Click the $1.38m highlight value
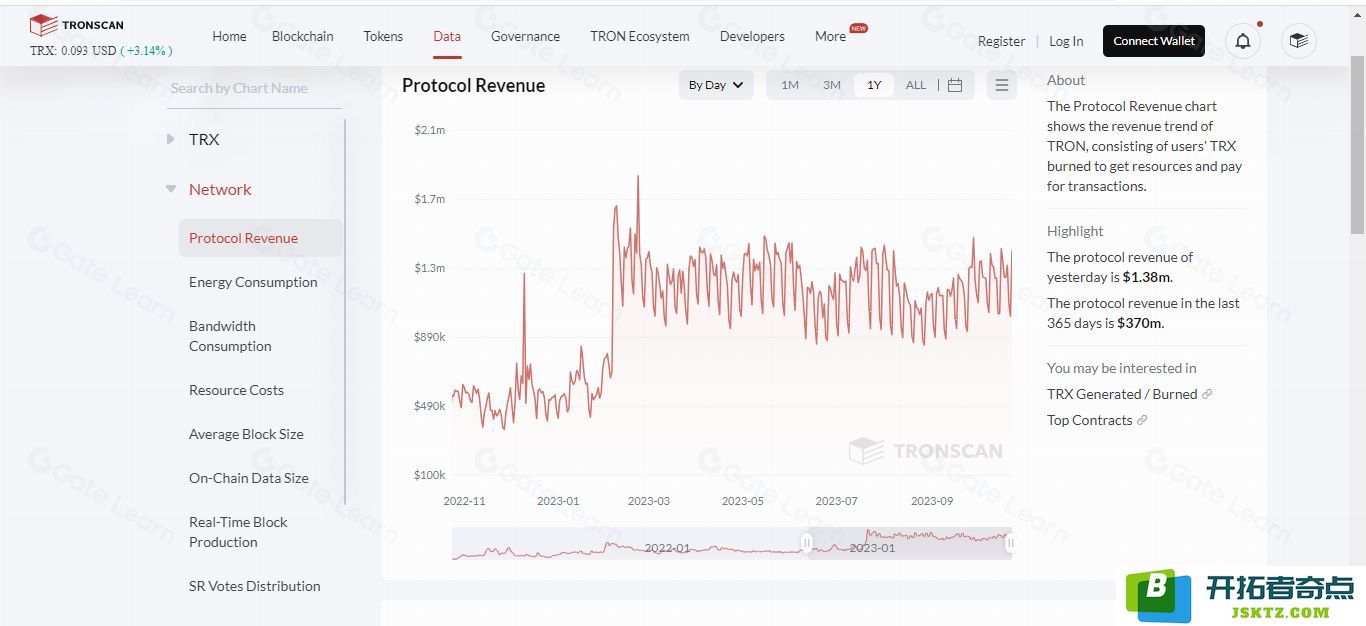The width and height of the screenshot is (1366, 626). [1146, 277]
